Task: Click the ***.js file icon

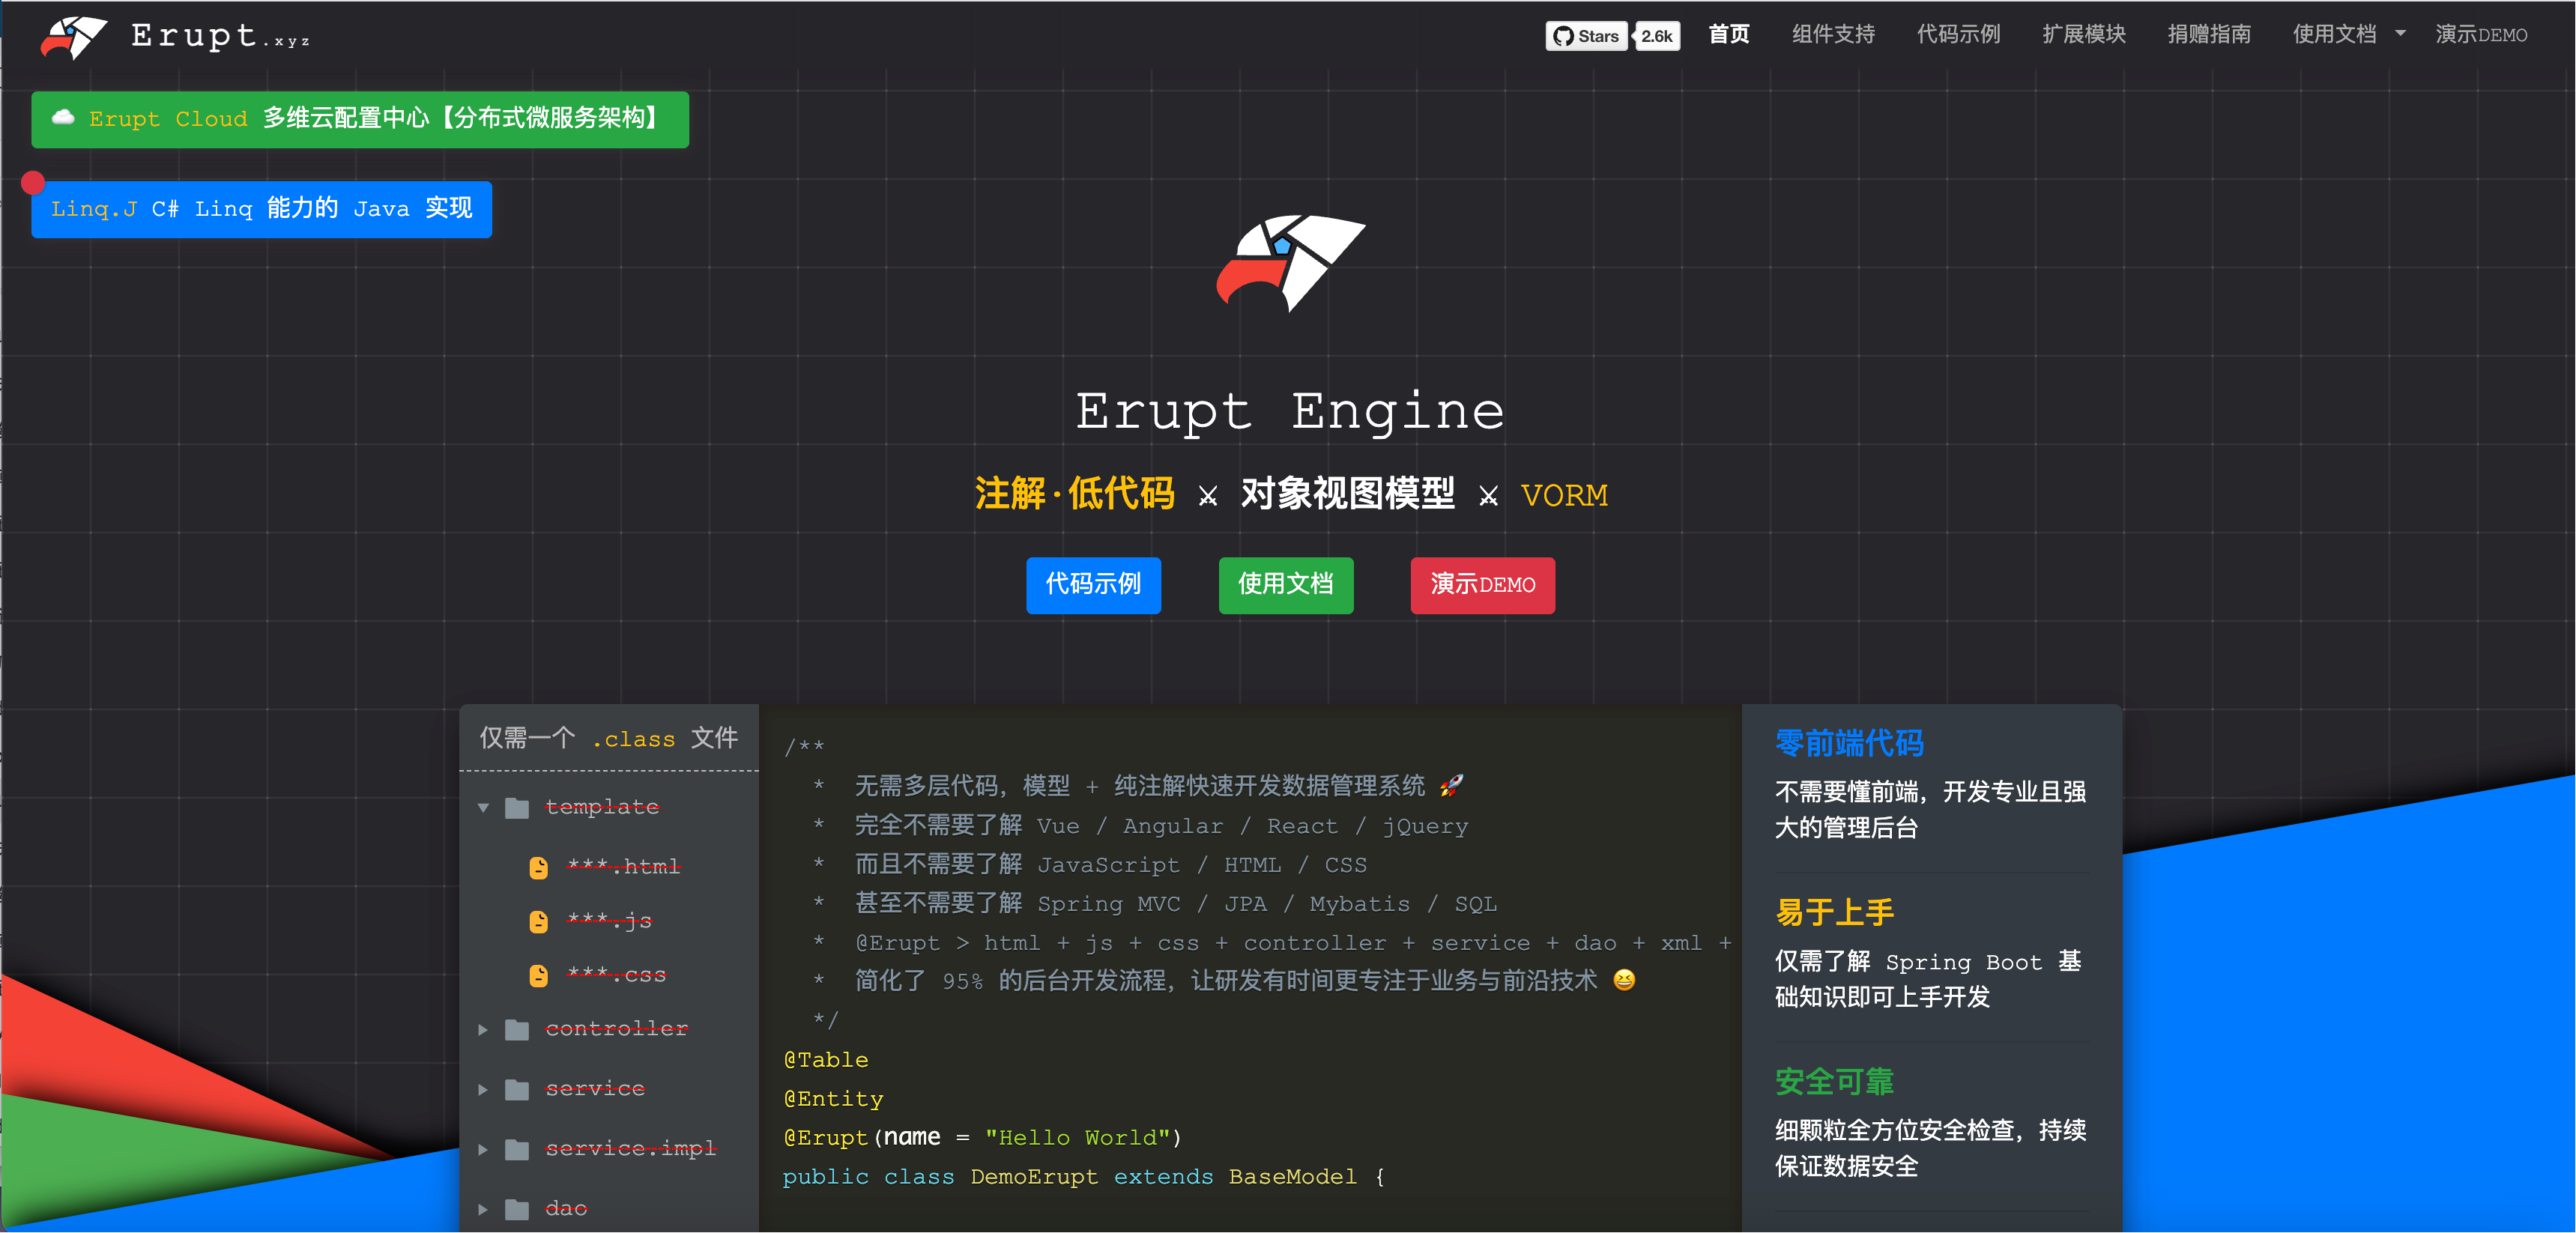Action: coord(539,921)
